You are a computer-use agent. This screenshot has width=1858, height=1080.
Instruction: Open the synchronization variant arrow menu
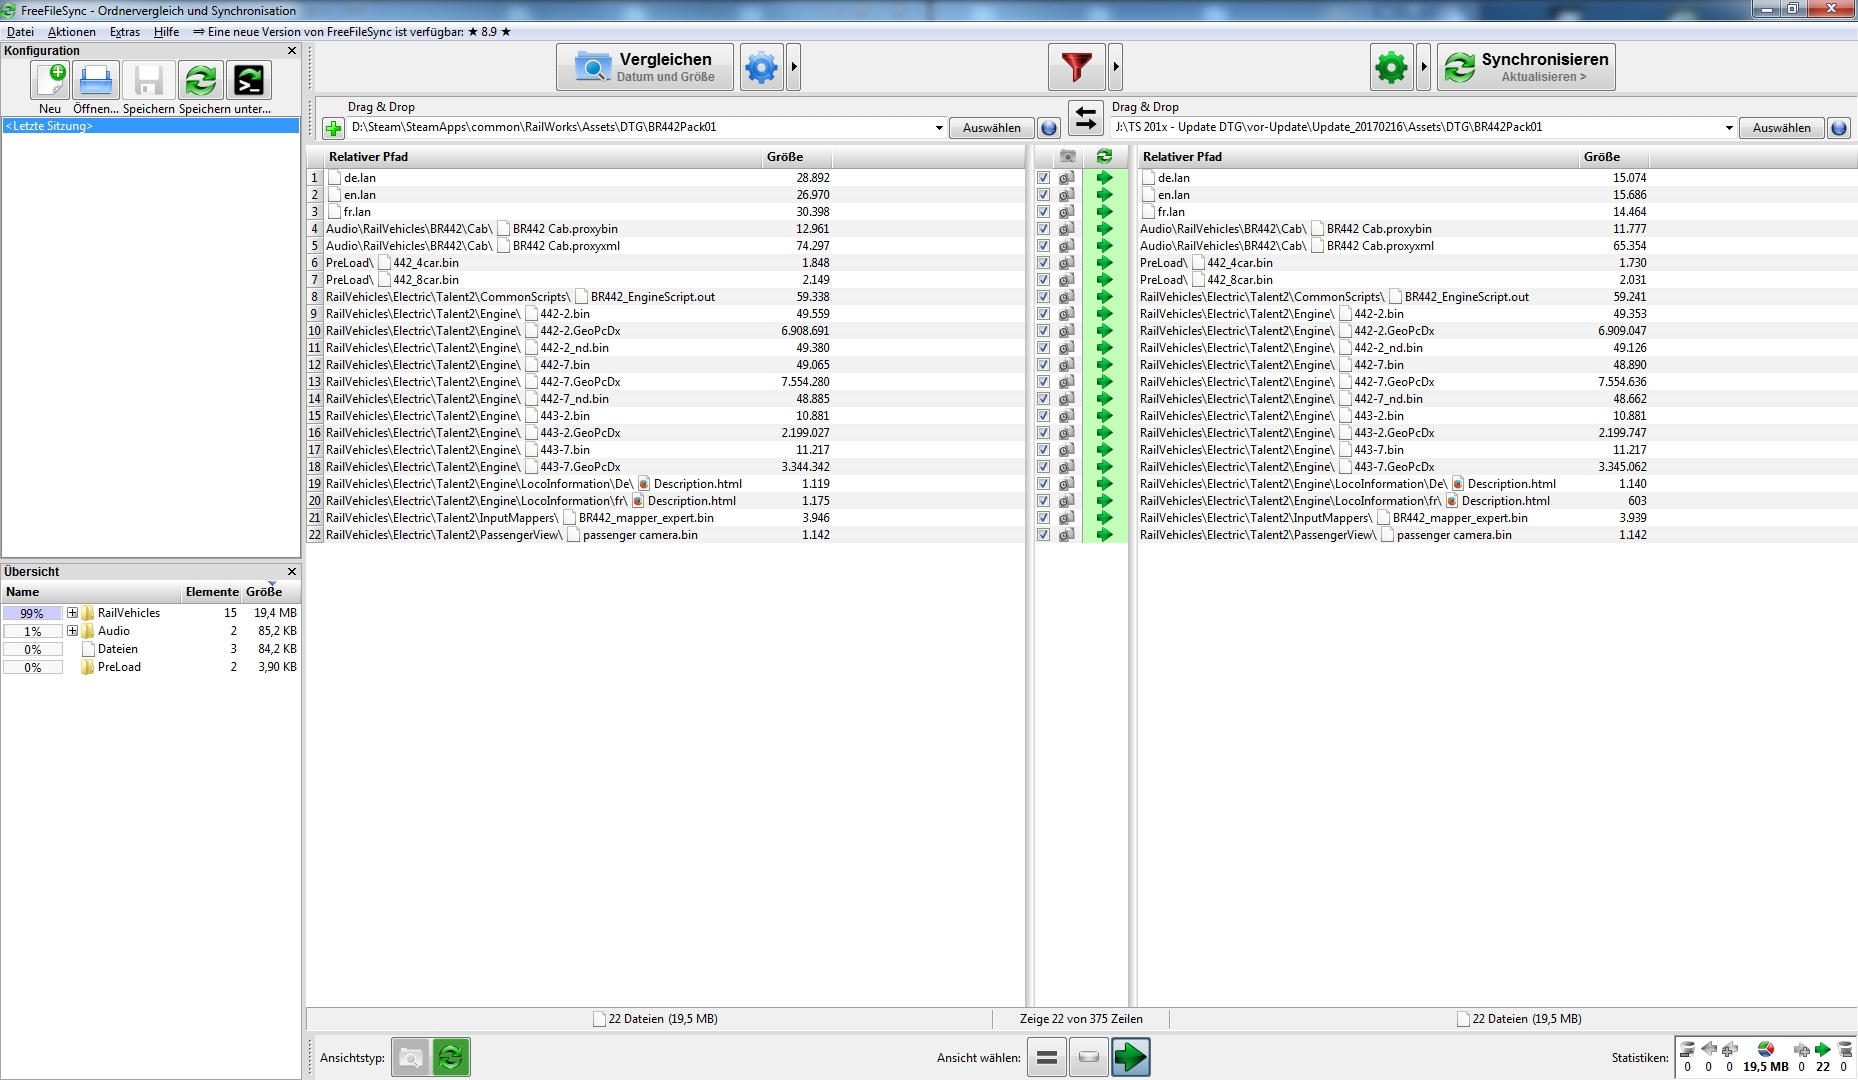pos(1424,67)
